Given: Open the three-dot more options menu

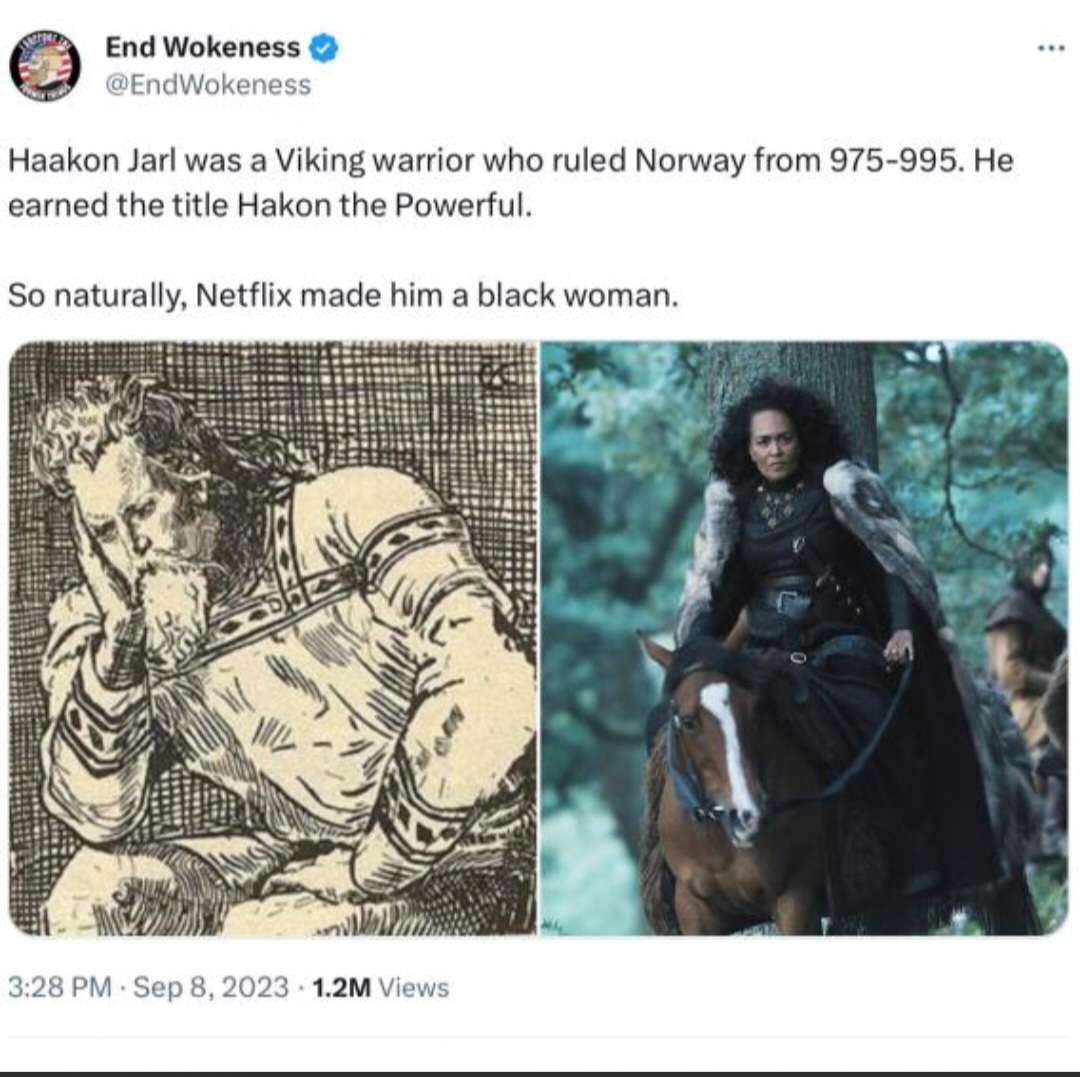Looking at the screenshot, I should pyautogui.click(x=1051, y=48).
